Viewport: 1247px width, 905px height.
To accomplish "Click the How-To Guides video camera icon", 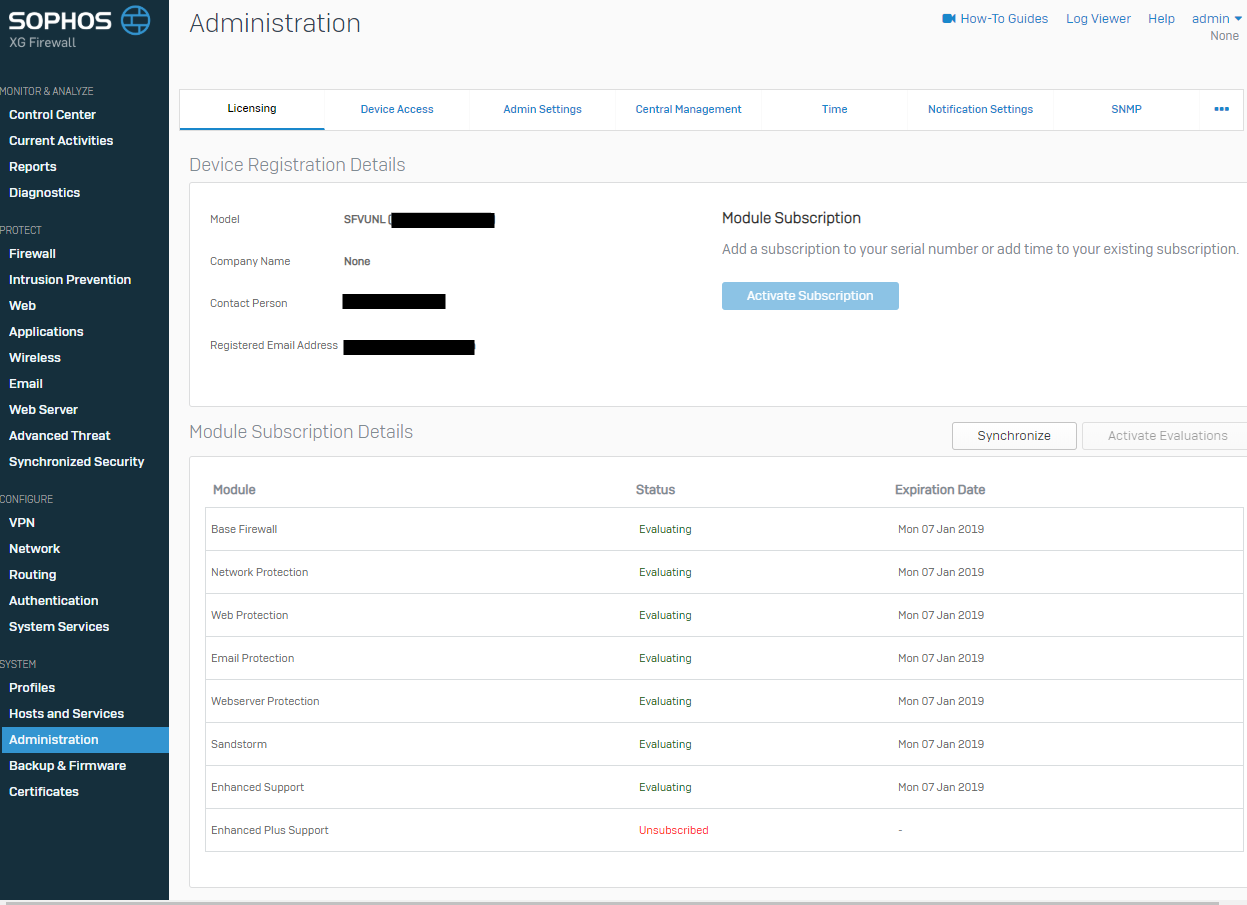I will tap(949, 19).
